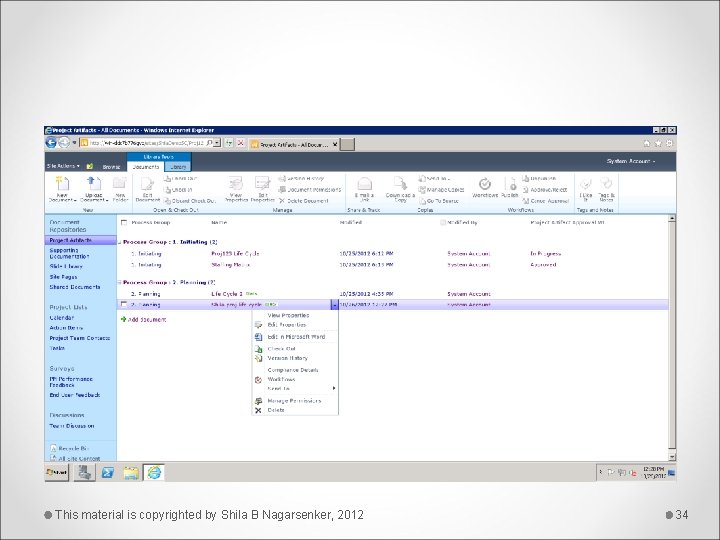Open the Proj123 Life Cycle document

coord(235,253)
